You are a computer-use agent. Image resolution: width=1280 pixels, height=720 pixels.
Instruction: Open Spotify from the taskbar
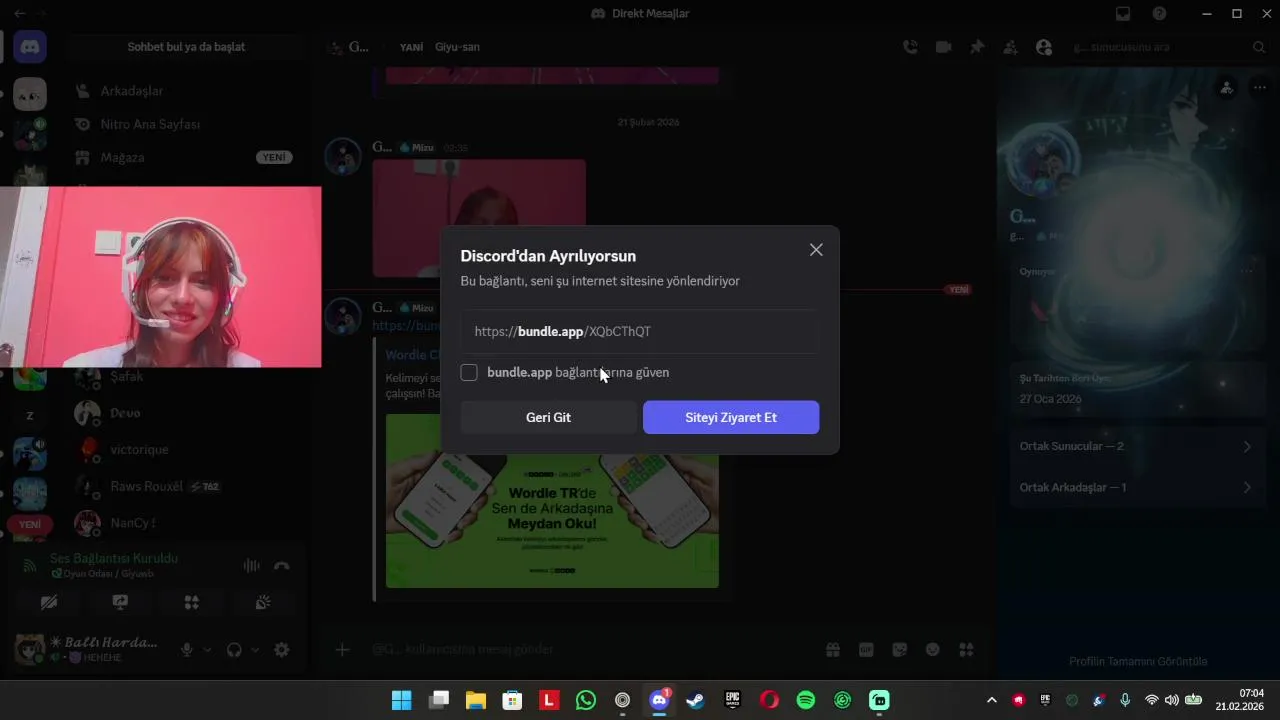pyautogui.click(x=806, y=700)
